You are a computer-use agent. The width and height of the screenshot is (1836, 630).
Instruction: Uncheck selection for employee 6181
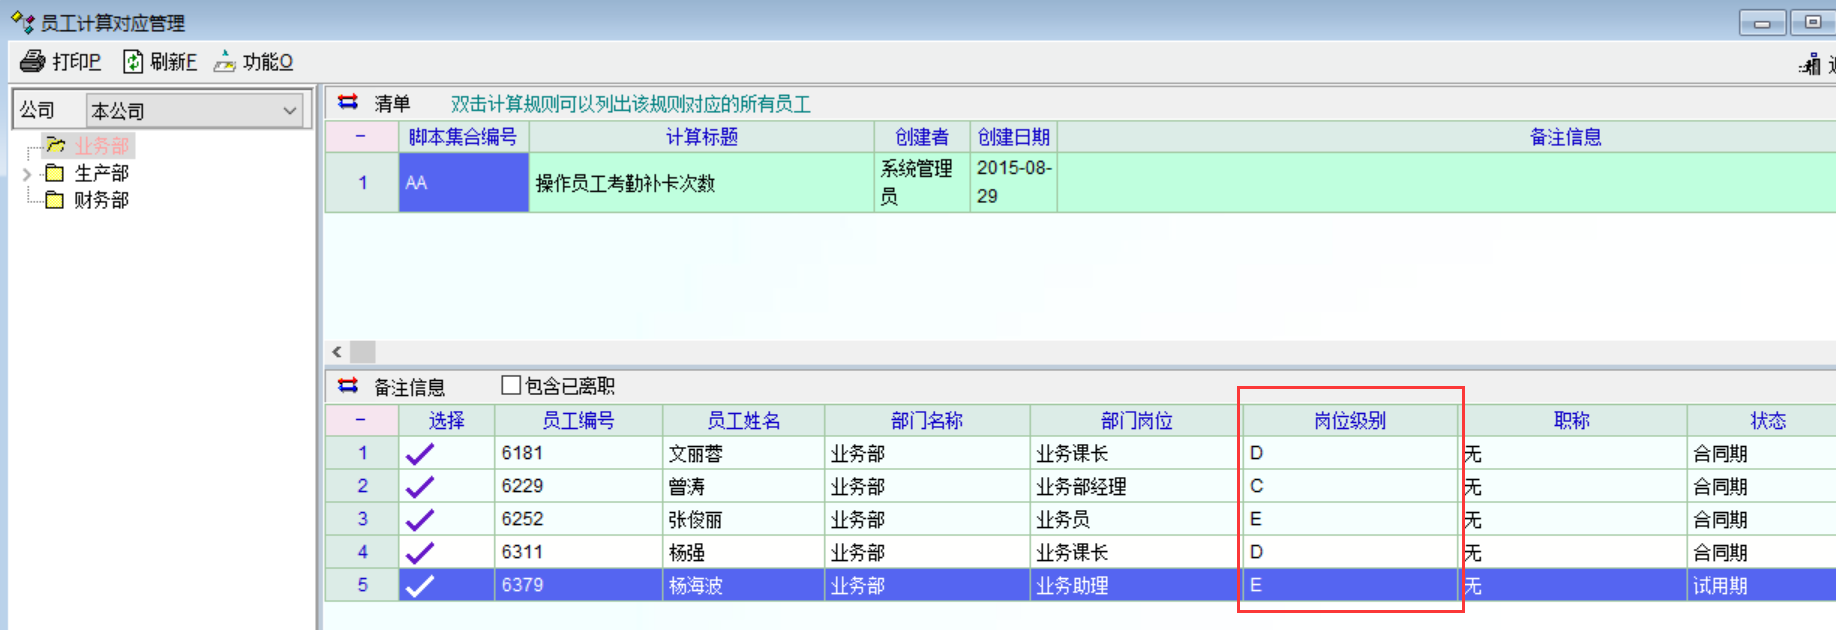tap(420, 454)
